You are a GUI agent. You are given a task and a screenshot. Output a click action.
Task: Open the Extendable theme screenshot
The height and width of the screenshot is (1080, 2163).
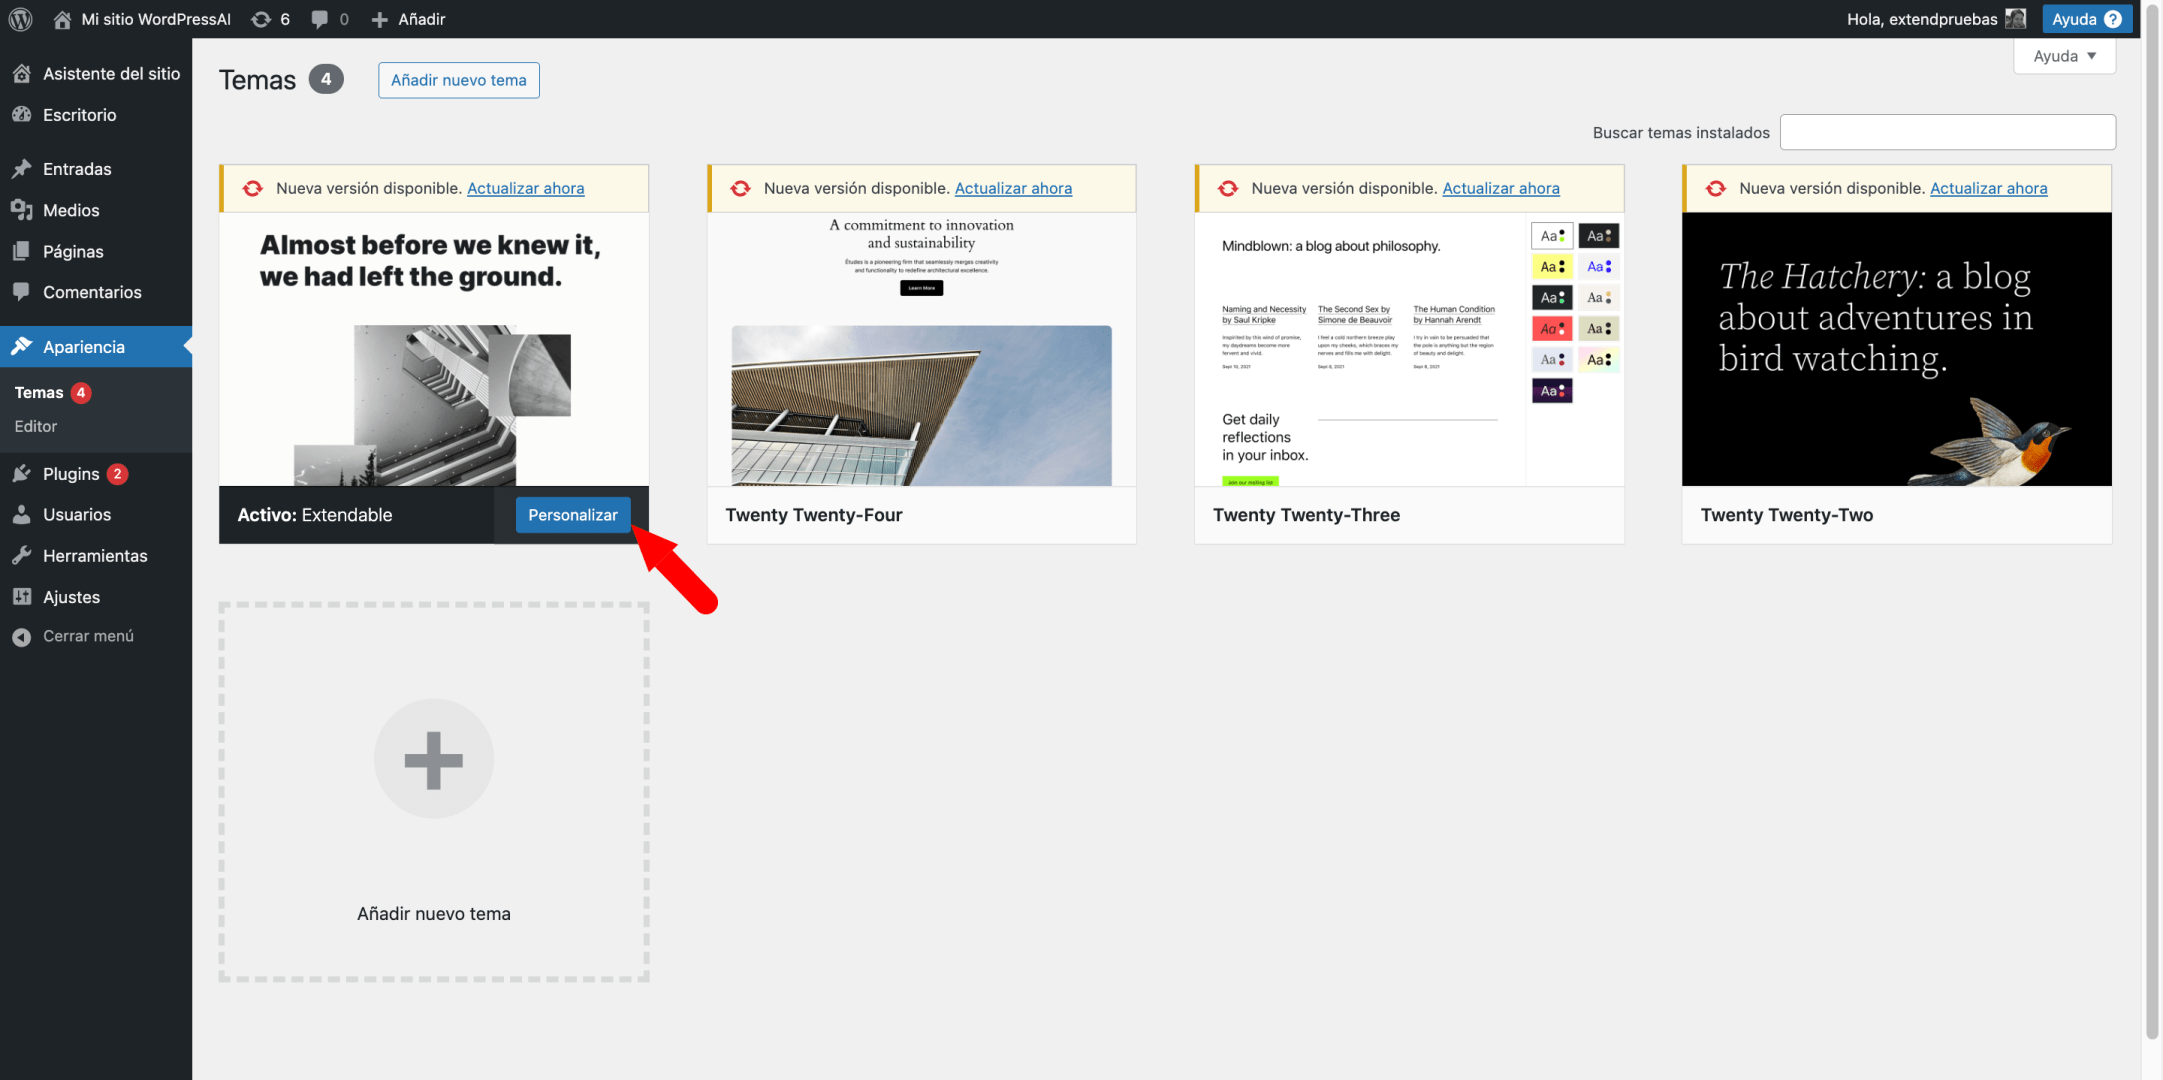click(434, 349)
